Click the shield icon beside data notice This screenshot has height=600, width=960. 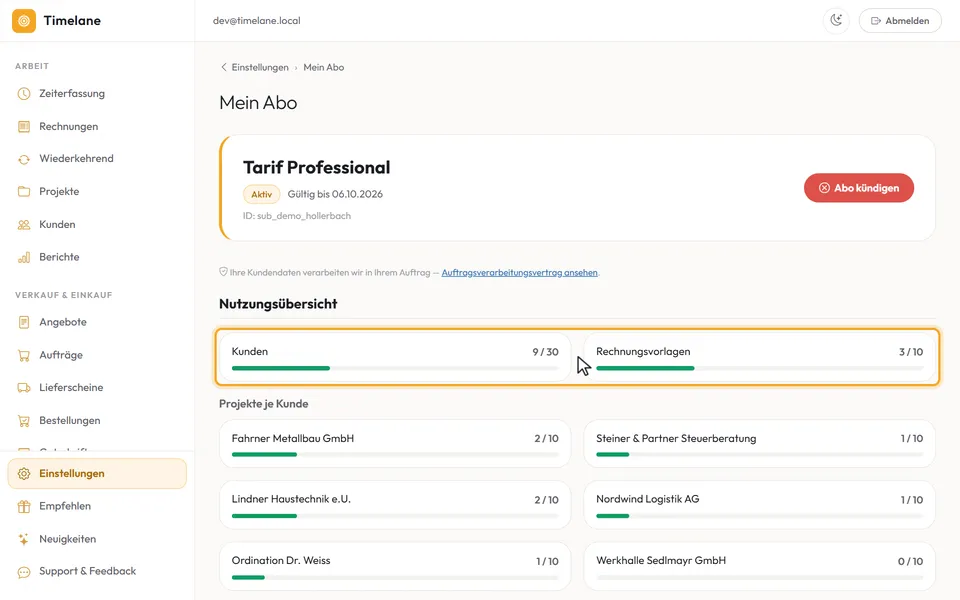tap(223, 272)
